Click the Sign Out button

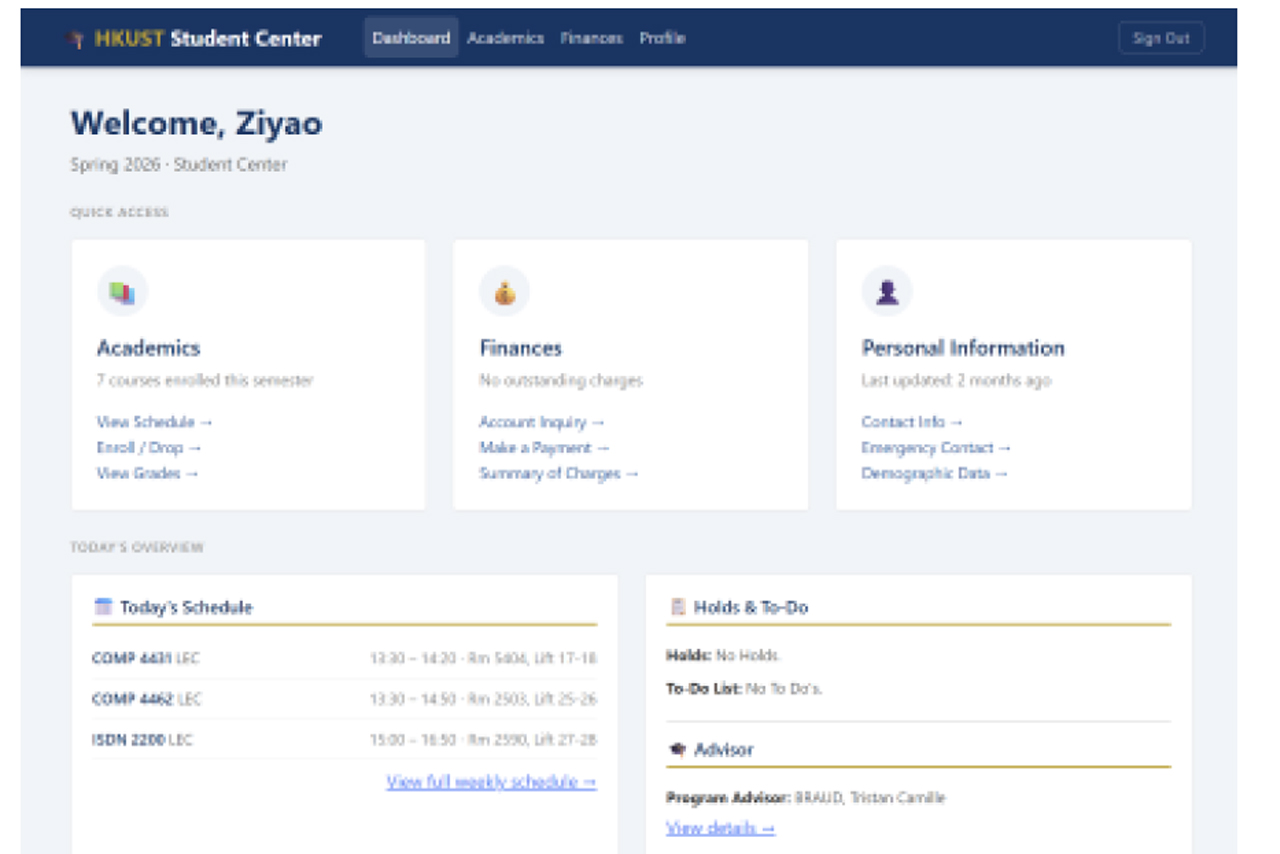[x=1161, y=38]
